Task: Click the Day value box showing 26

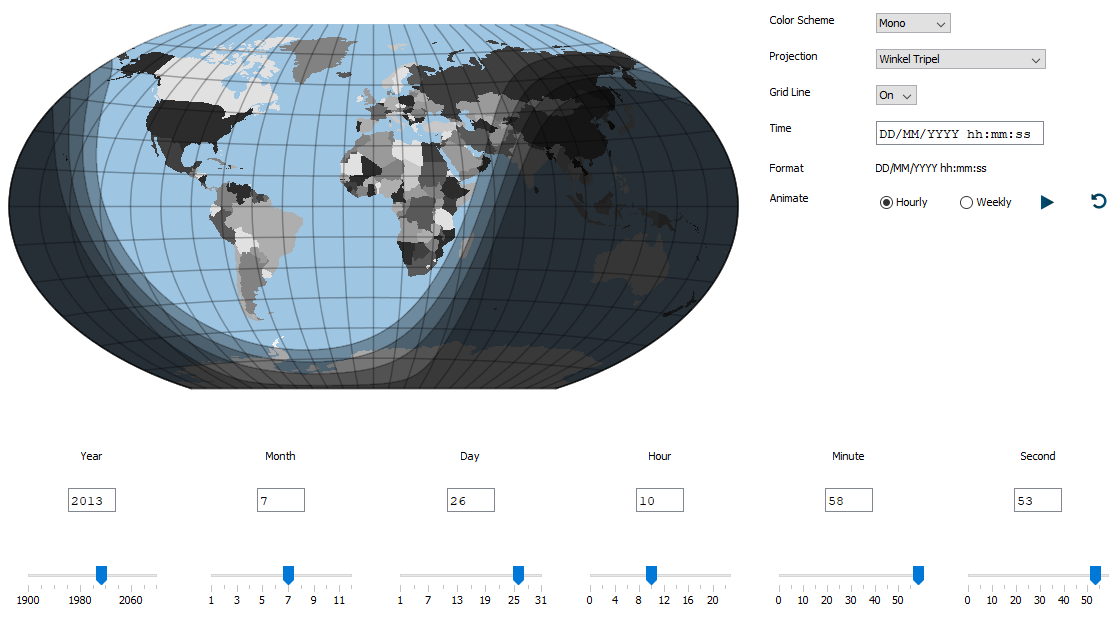Action: [471, 500]
